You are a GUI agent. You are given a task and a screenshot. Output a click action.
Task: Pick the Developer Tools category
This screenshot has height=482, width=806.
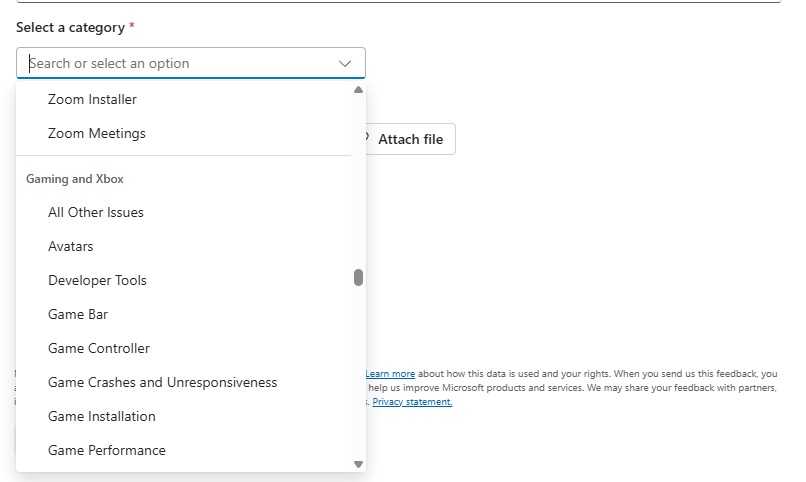click(184, 280)
